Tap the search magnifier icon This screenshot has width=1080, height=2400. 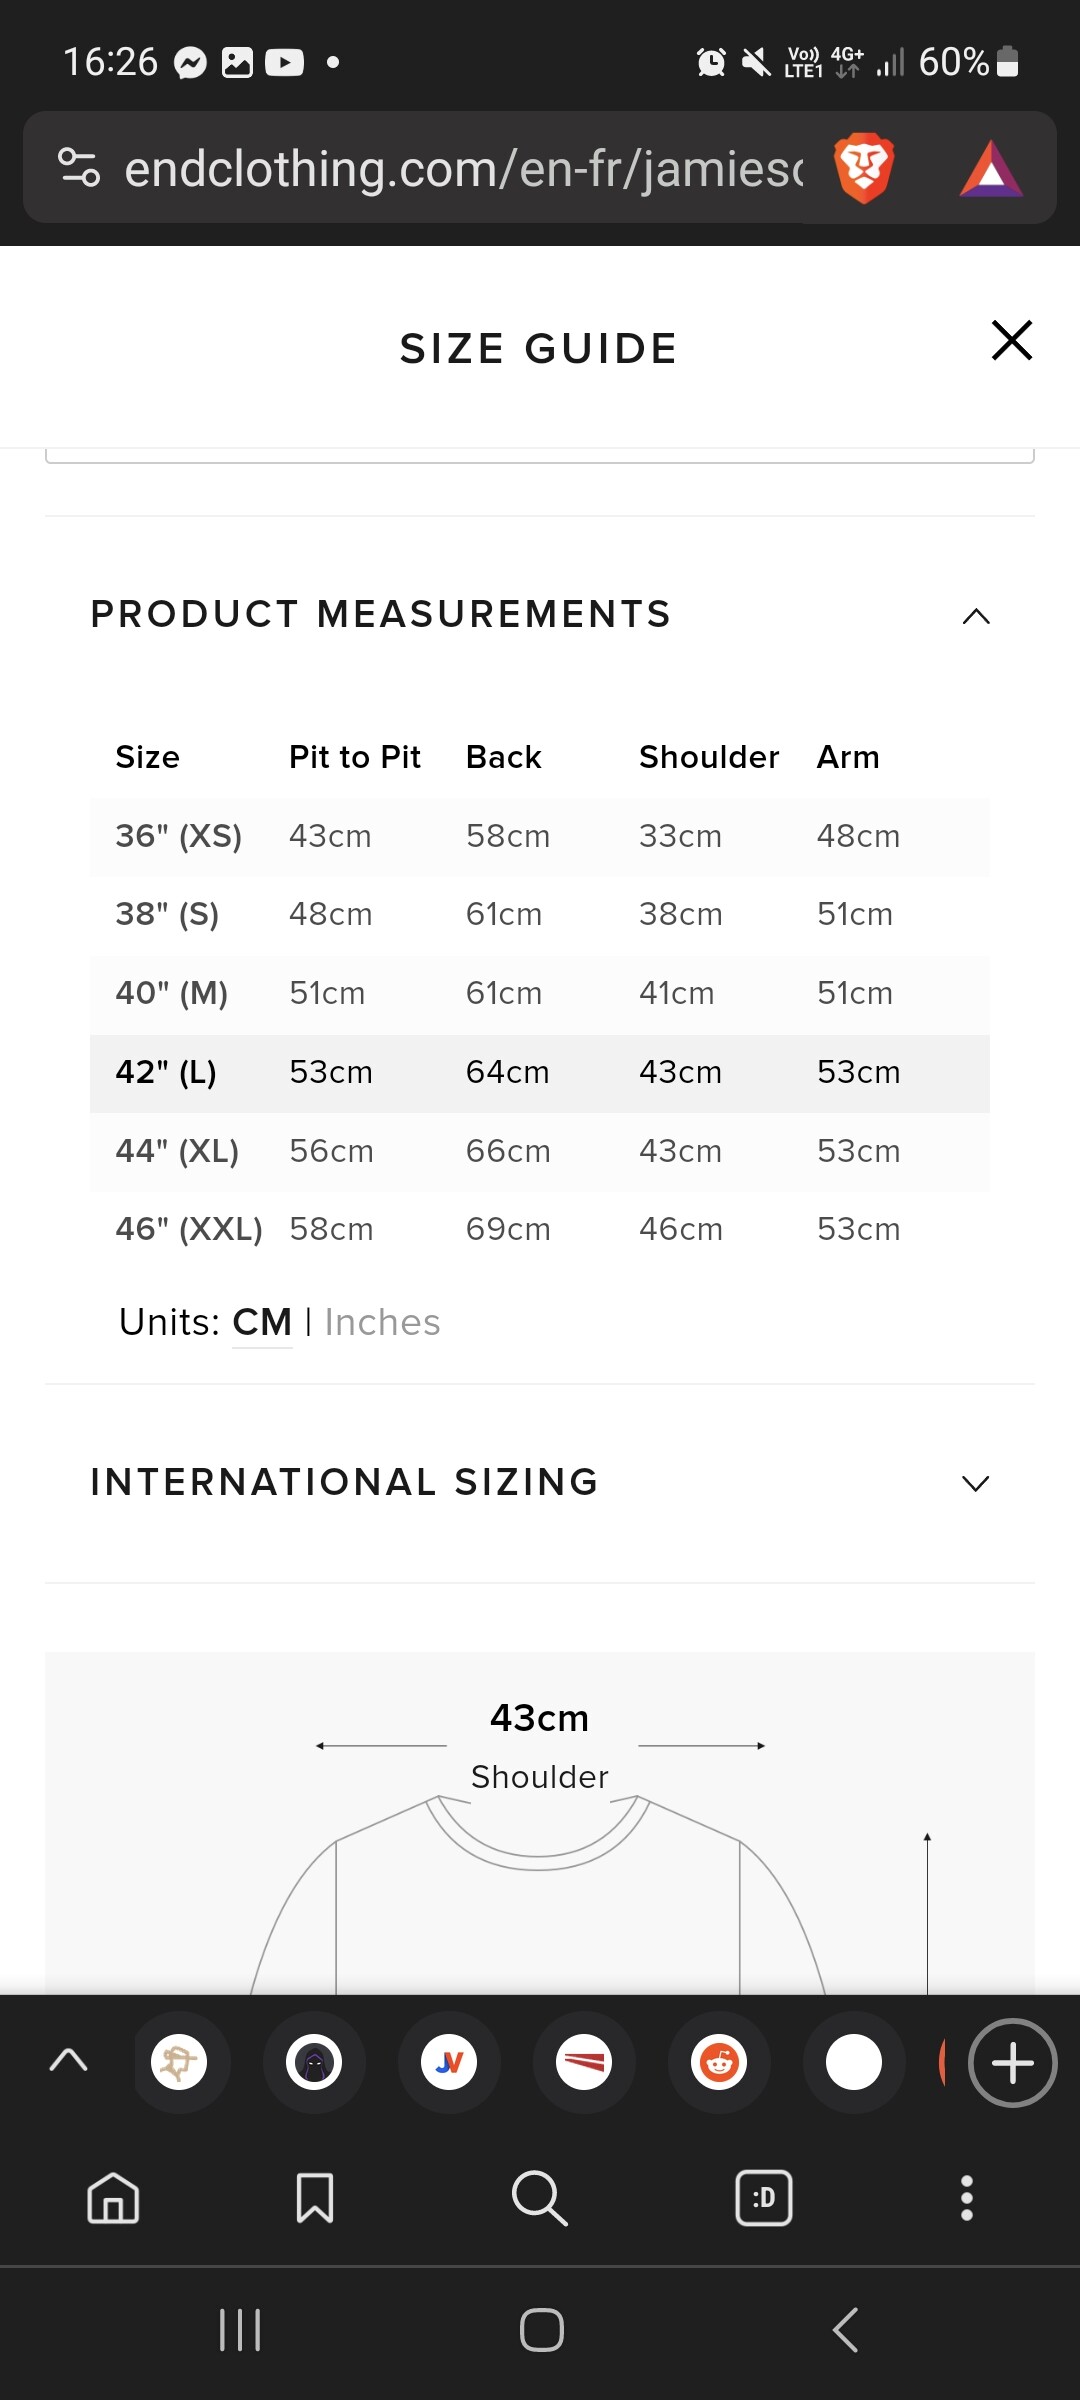pos(539,2198)
